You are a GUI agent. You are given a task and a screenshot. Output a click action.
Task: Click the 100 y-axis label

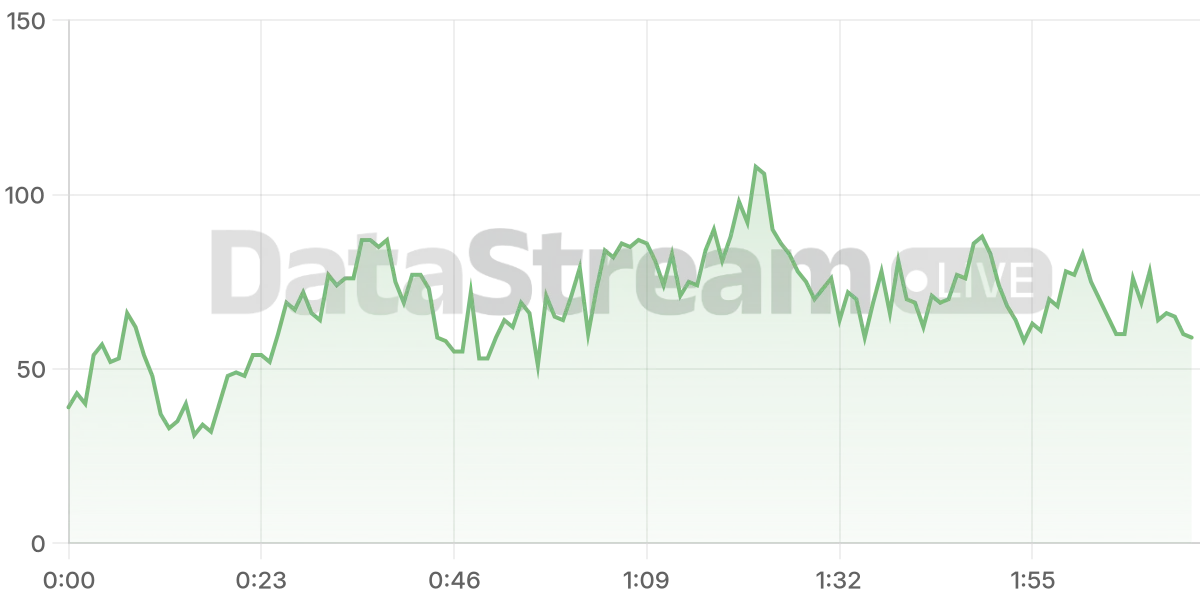25,195
